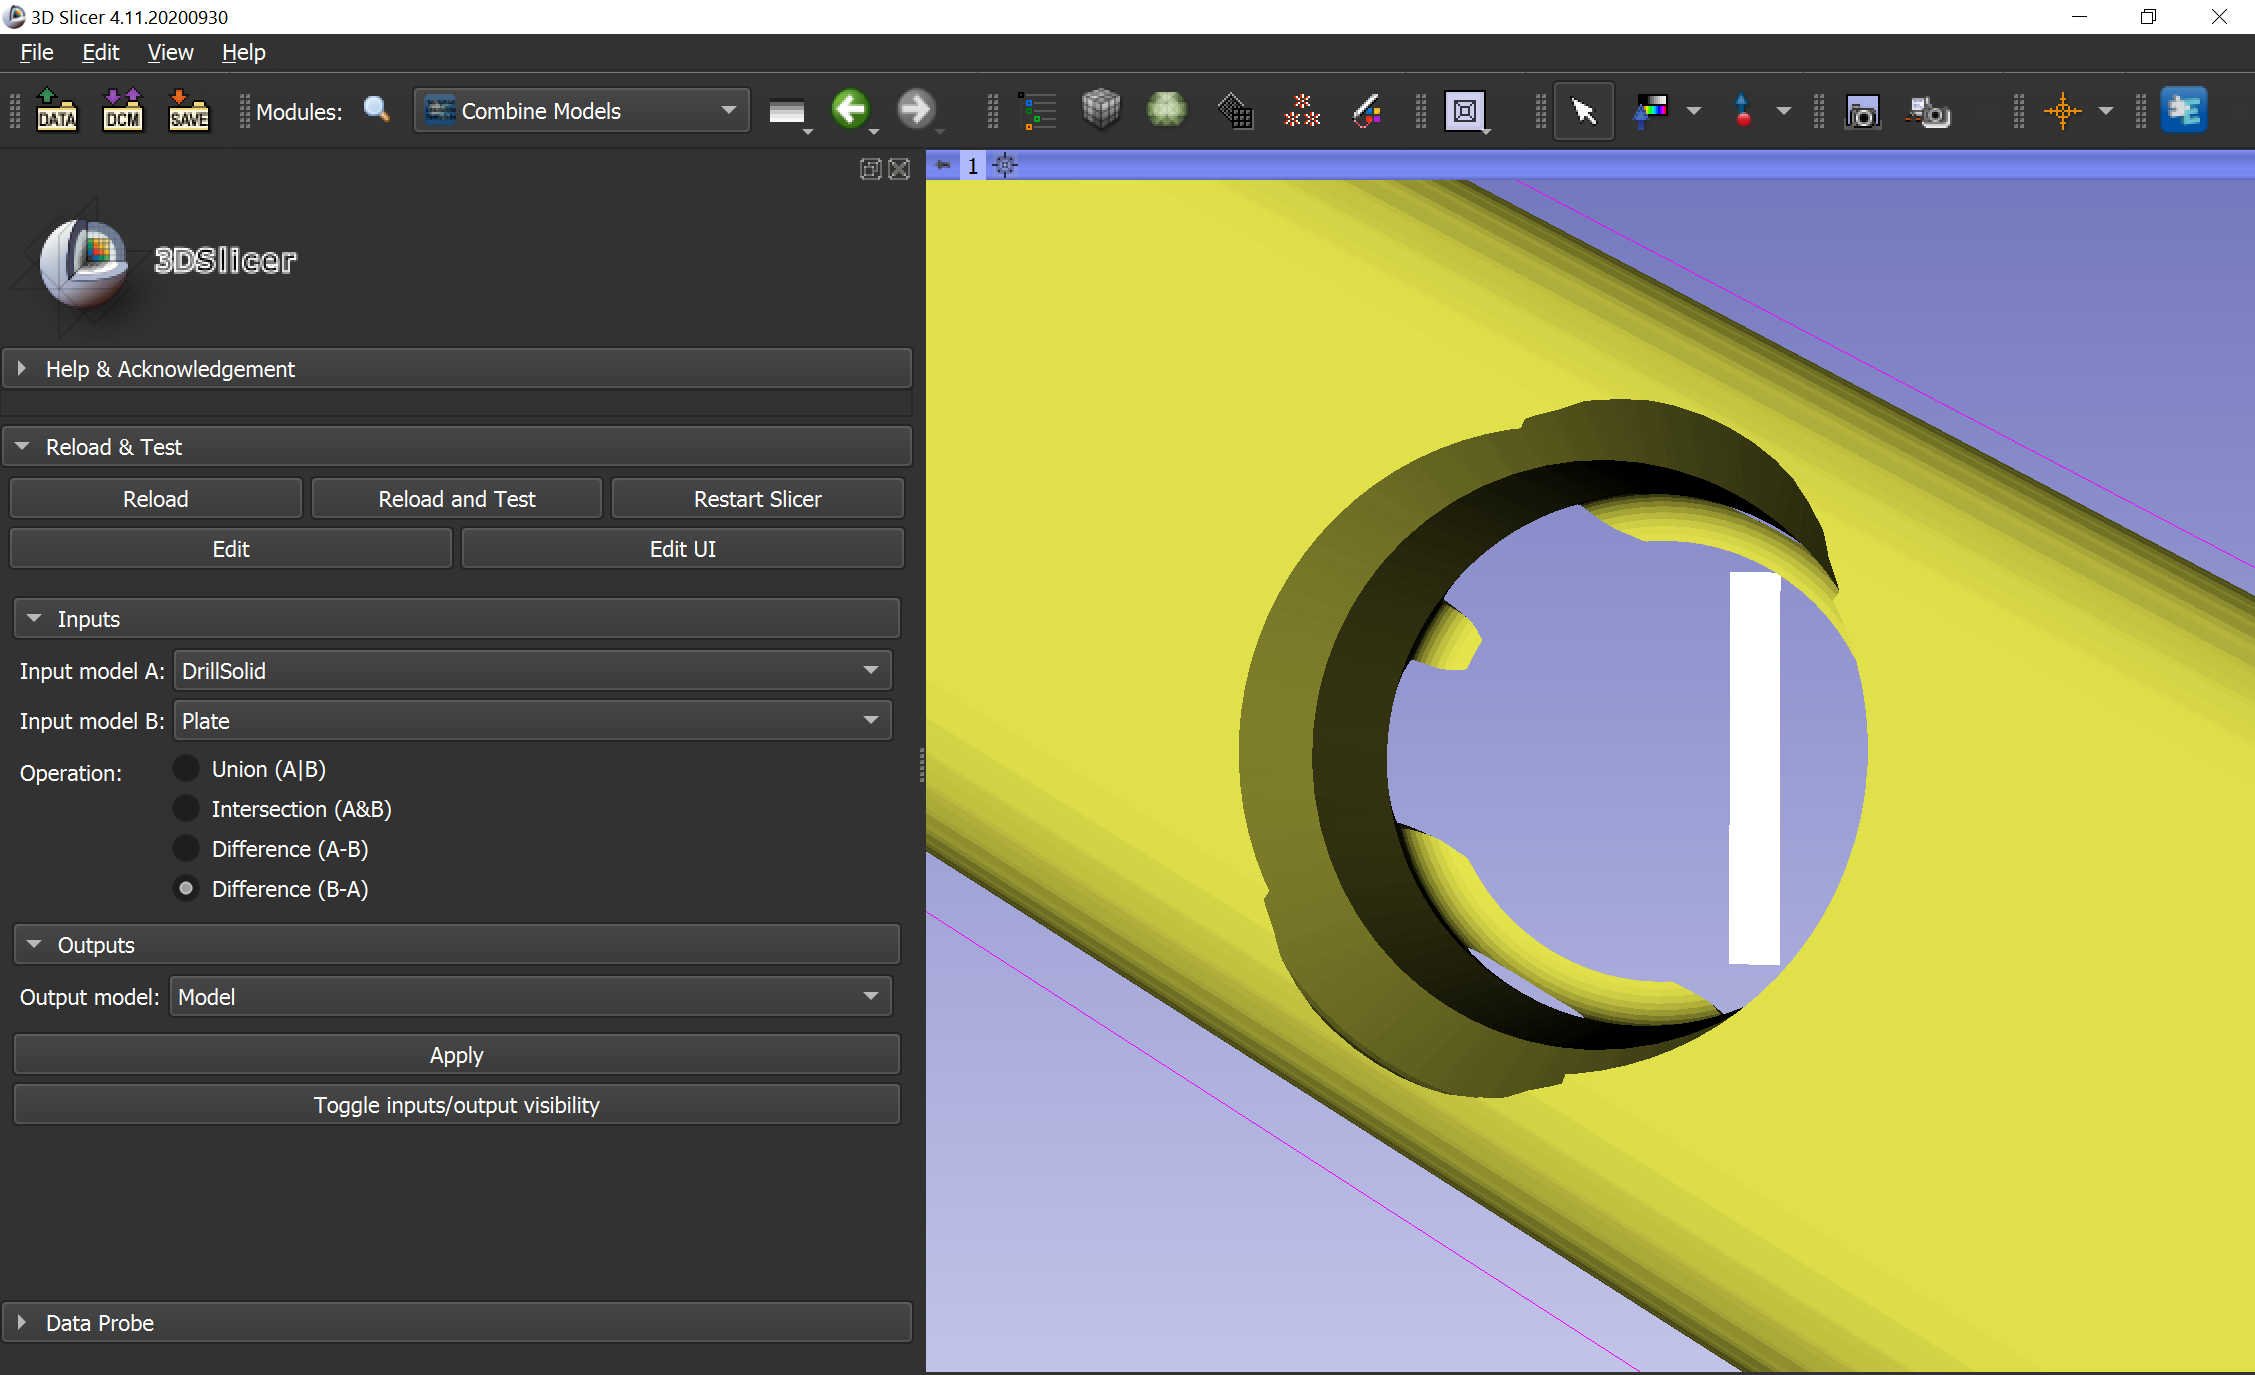Open the View menu
Viewport: 2255px width, 1375px height.
click(x=169, y=52)
